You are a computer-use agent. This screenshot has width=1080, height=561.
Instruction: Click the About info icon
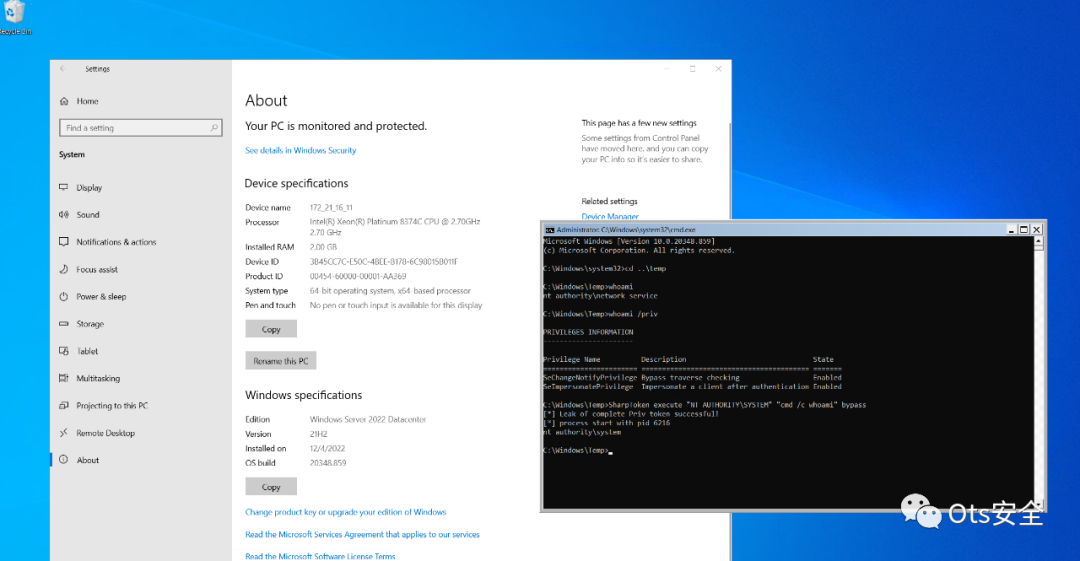(x=64, y=460)
